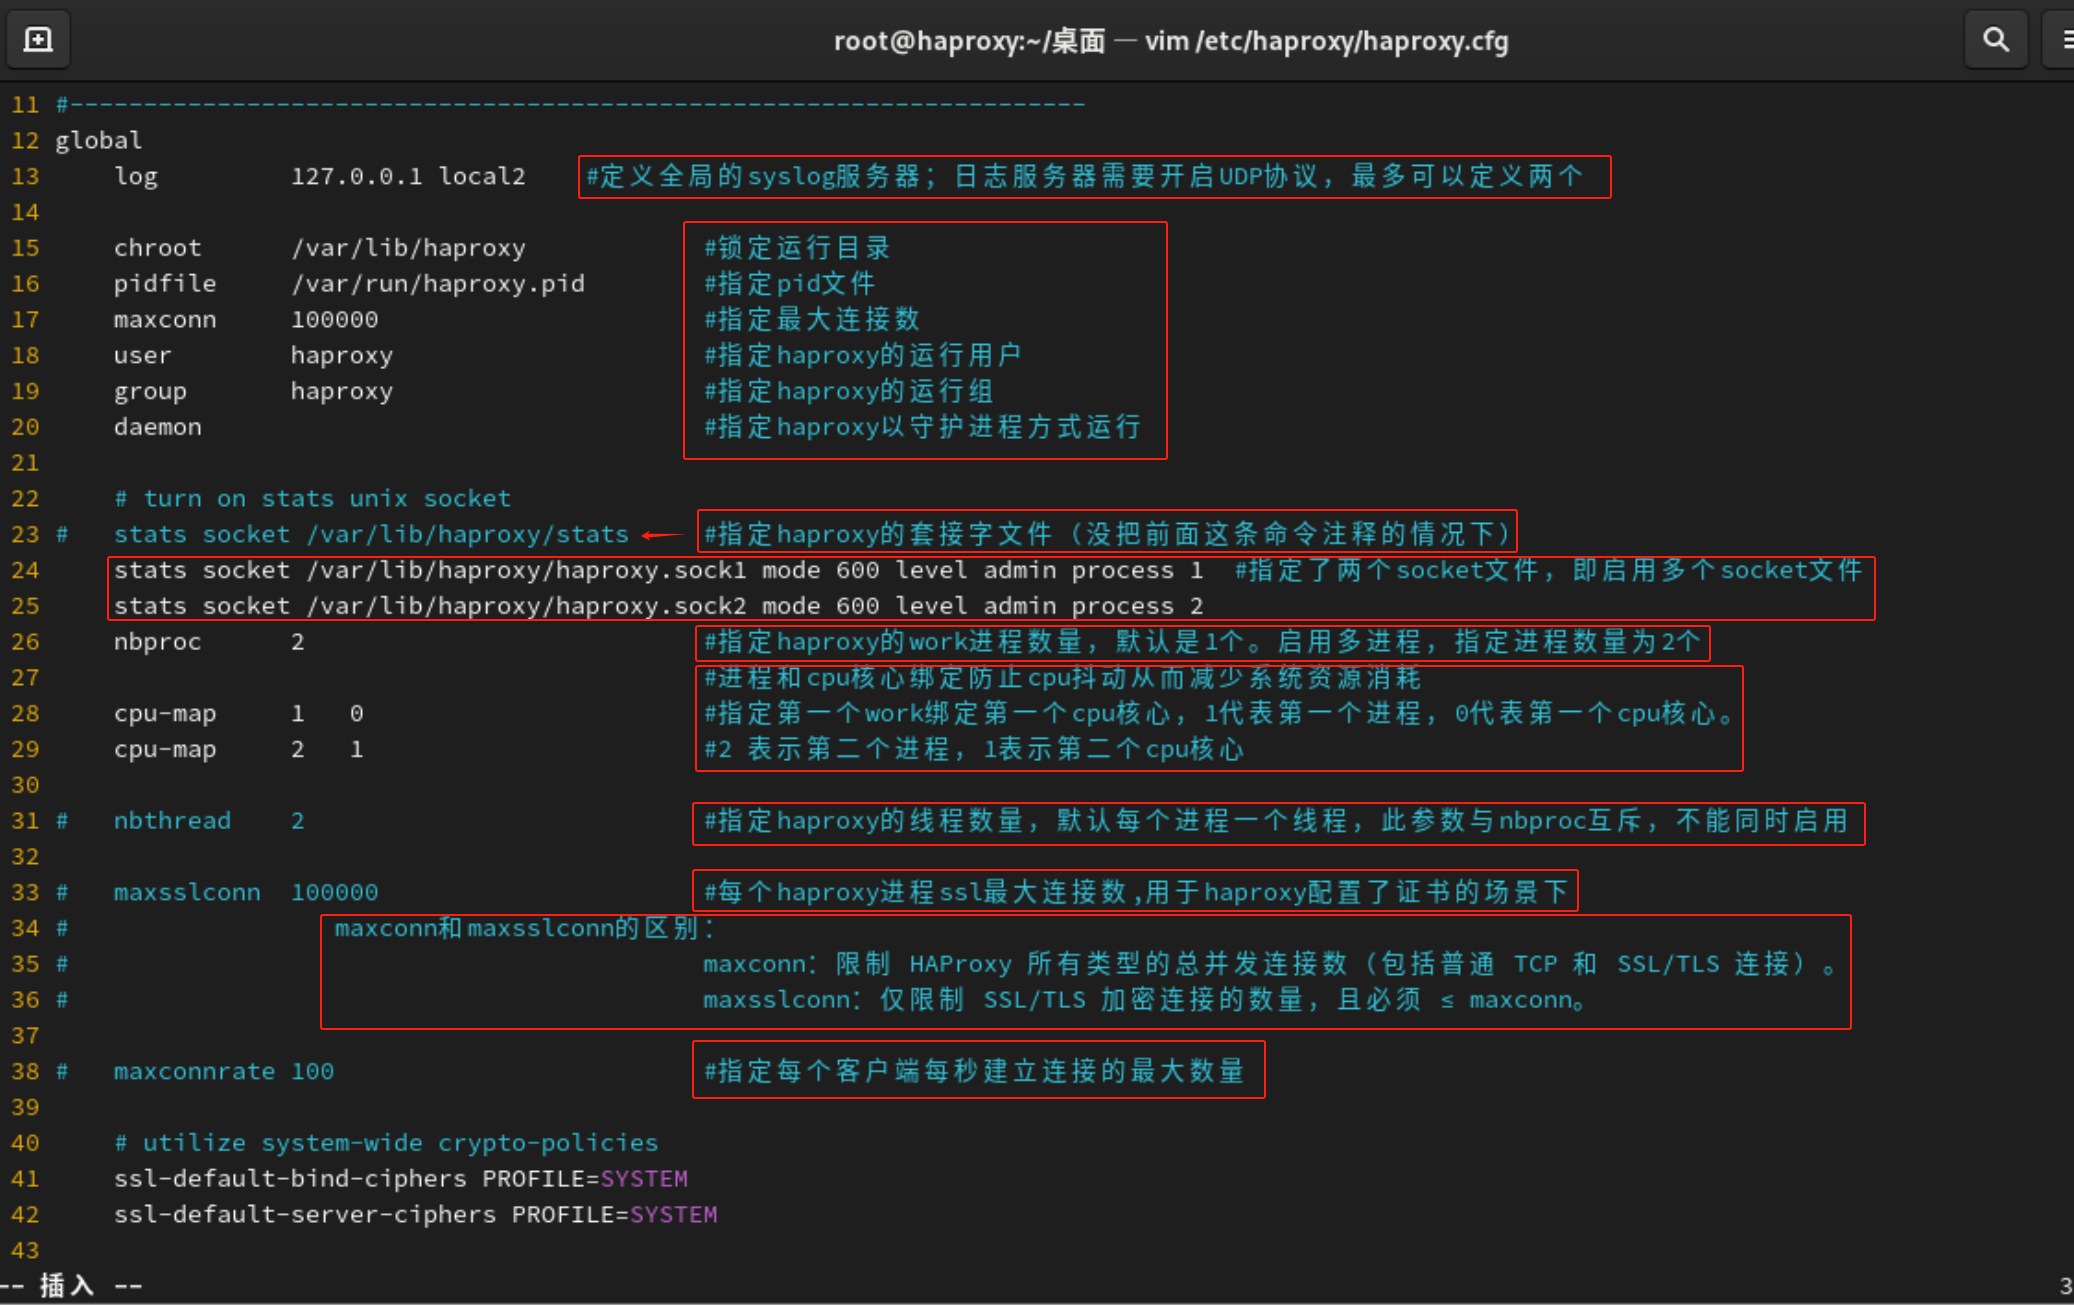Place cursor on the 'global' line
The width and height of the screenshot is (2074, 1305).
(98, 140)
